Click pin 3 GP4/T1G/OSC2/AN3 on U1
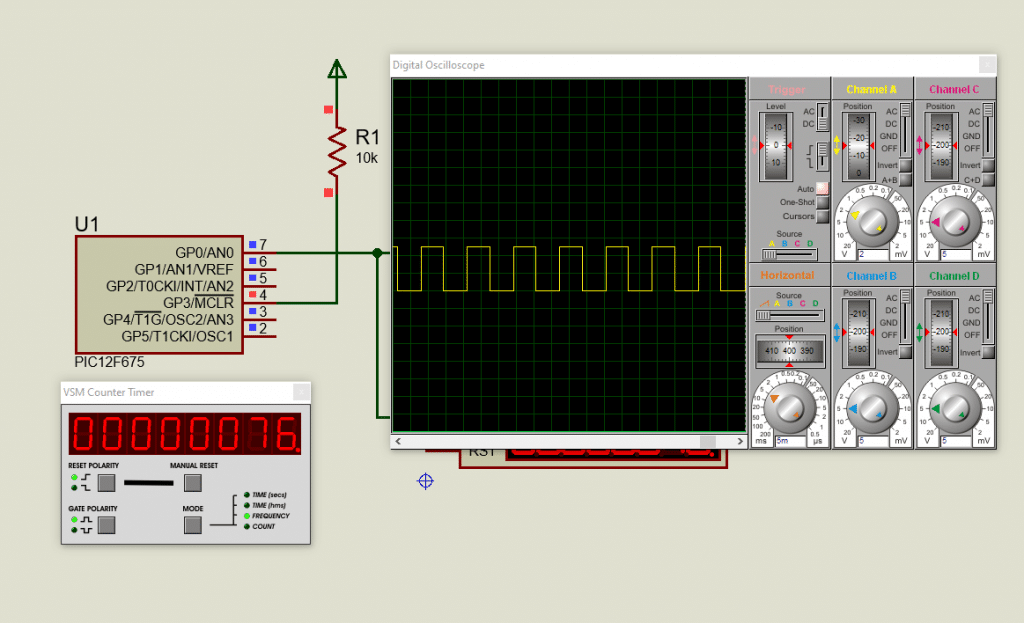The image size is (1024, 623). [x=261, y=320]
